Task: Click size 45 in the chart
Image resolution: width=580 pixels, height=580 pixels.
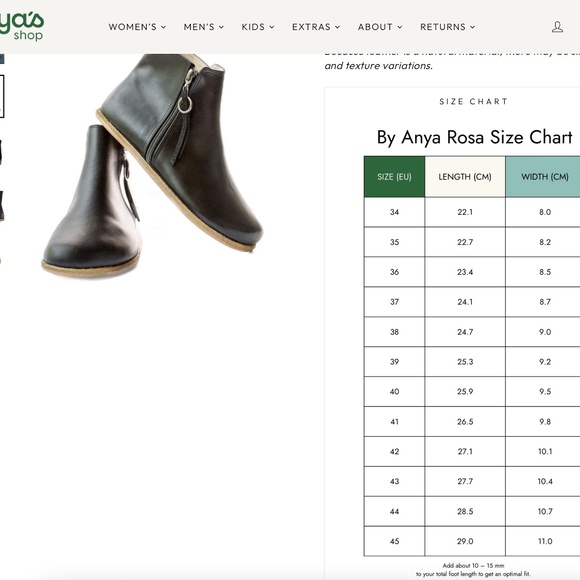Action: [394, 541]
